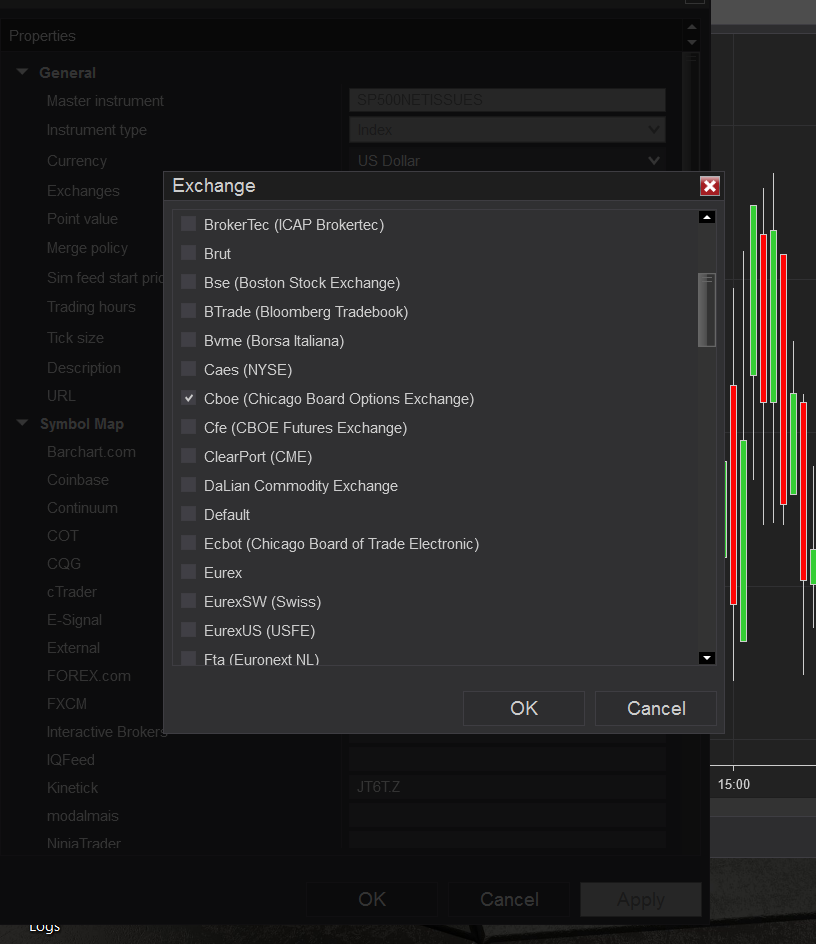The image size is (816, 944).
Task: Tick DaLian Commodity Exchange checkbox
Action: click(x=188, y=485)
